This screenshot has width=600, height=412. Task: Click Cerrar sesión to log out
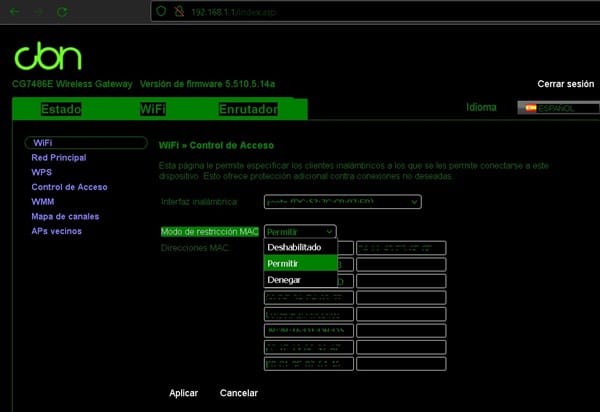(x=566, y=84)
